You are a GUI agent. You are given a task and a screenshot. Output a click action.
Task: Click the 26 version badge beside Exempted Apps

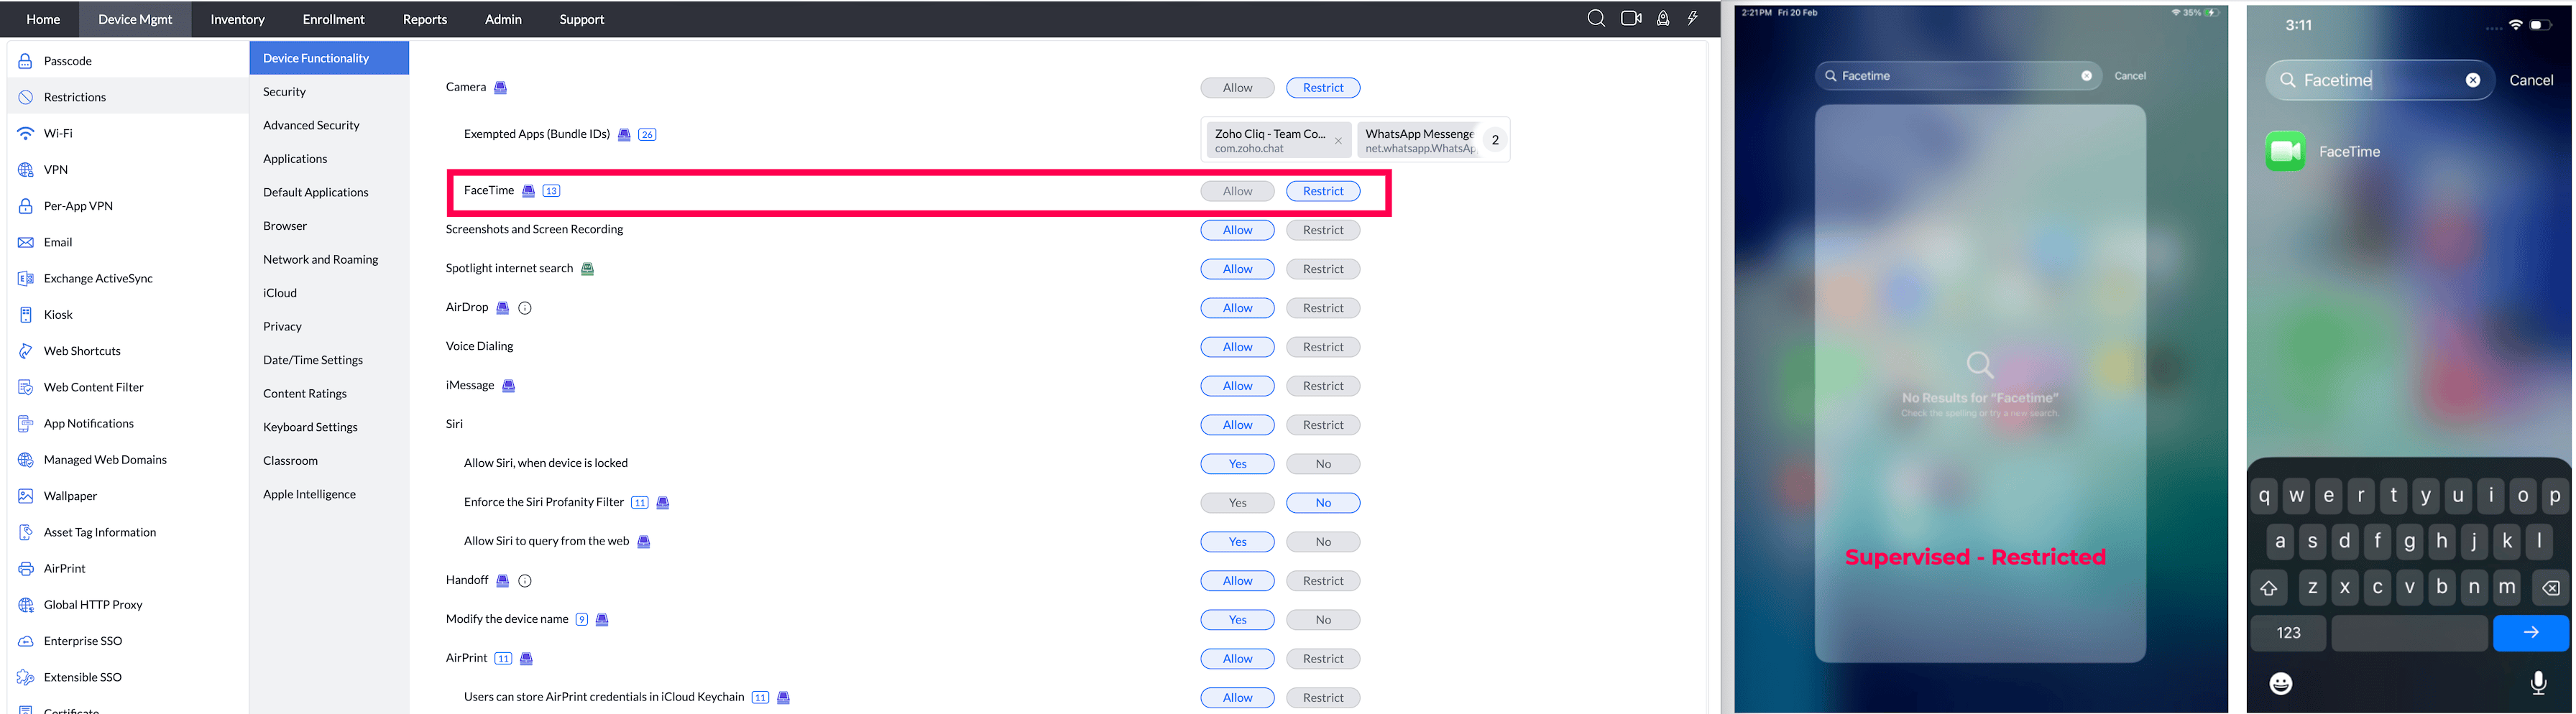[647, 135]
